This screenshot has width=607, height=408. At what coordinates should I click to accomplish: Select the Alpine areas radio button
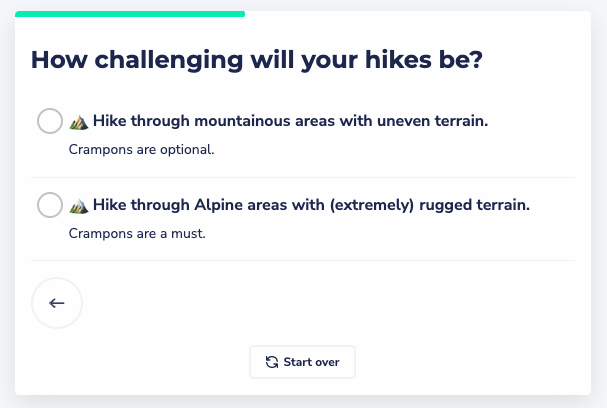click(50, 205)
